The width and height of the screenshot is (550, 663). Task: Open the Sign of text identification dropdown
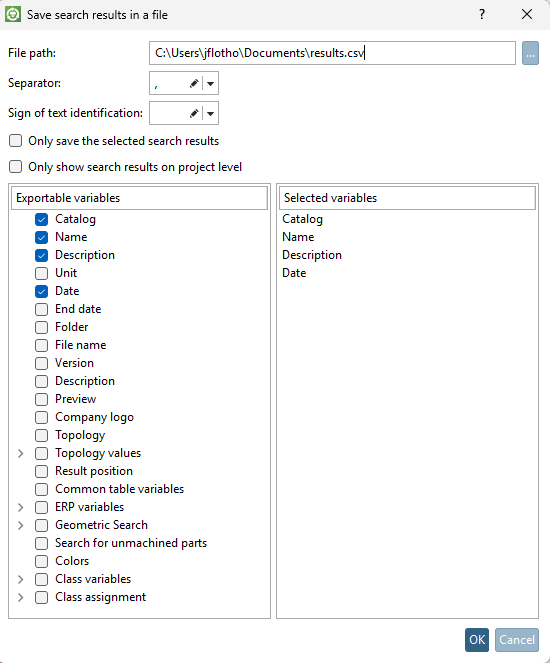(211, 113)
